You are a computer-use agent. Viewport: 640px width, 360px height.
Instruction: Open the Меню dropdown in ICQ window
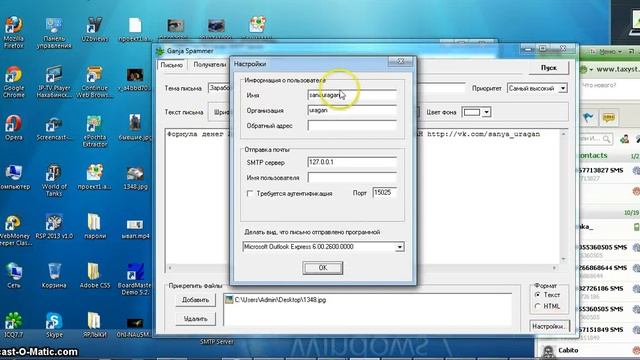click(610, 52)
